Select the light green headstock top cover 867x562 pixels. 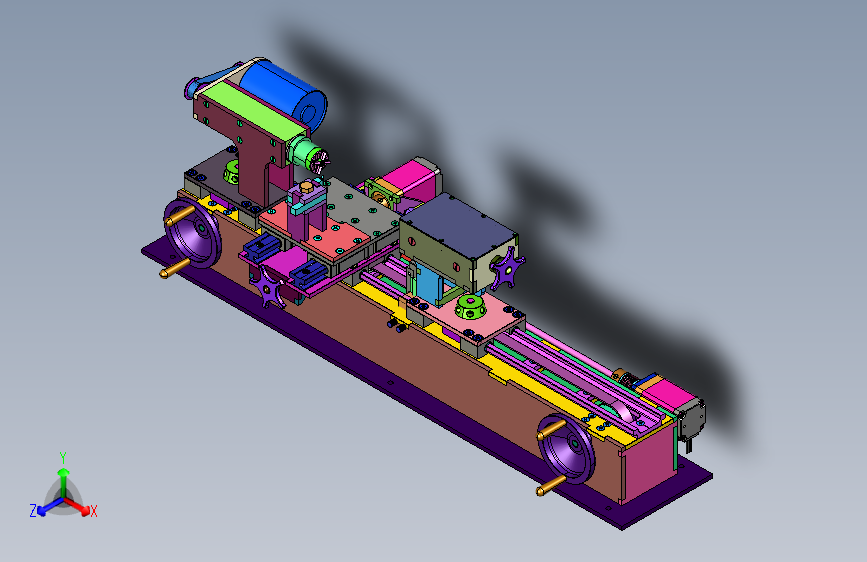point(253,109)
